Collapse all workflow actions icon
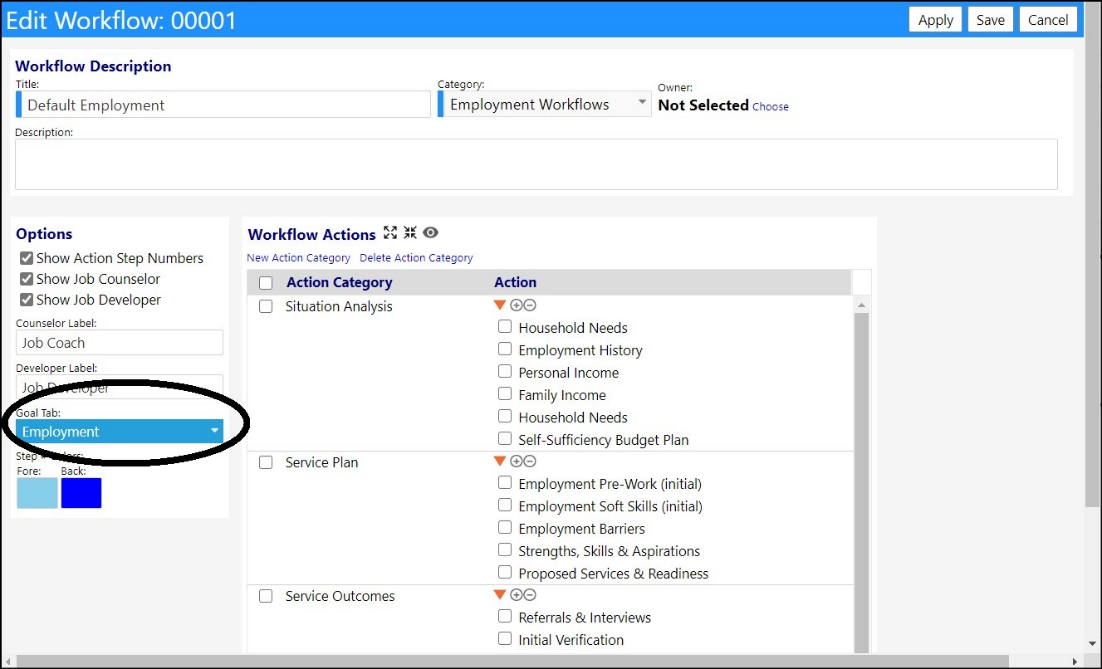Image resolution: width=1102 pixels, height=669 pixels. [410, 233]
